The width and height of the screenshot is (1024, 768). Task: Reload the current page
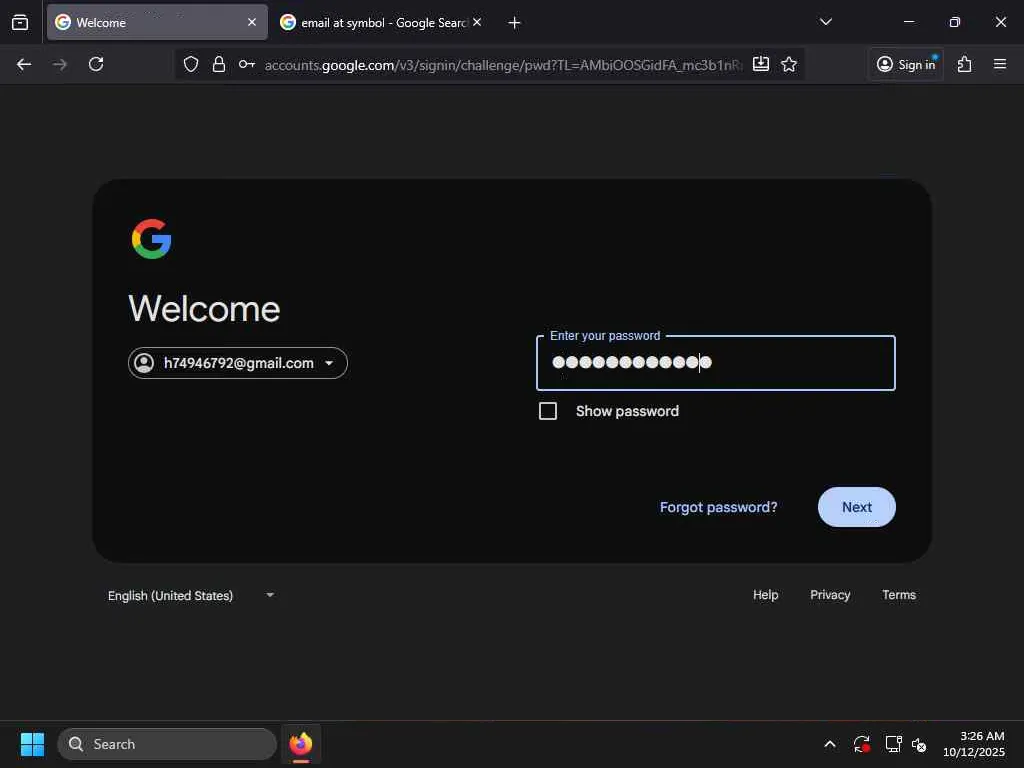click(x=96, y=64)
